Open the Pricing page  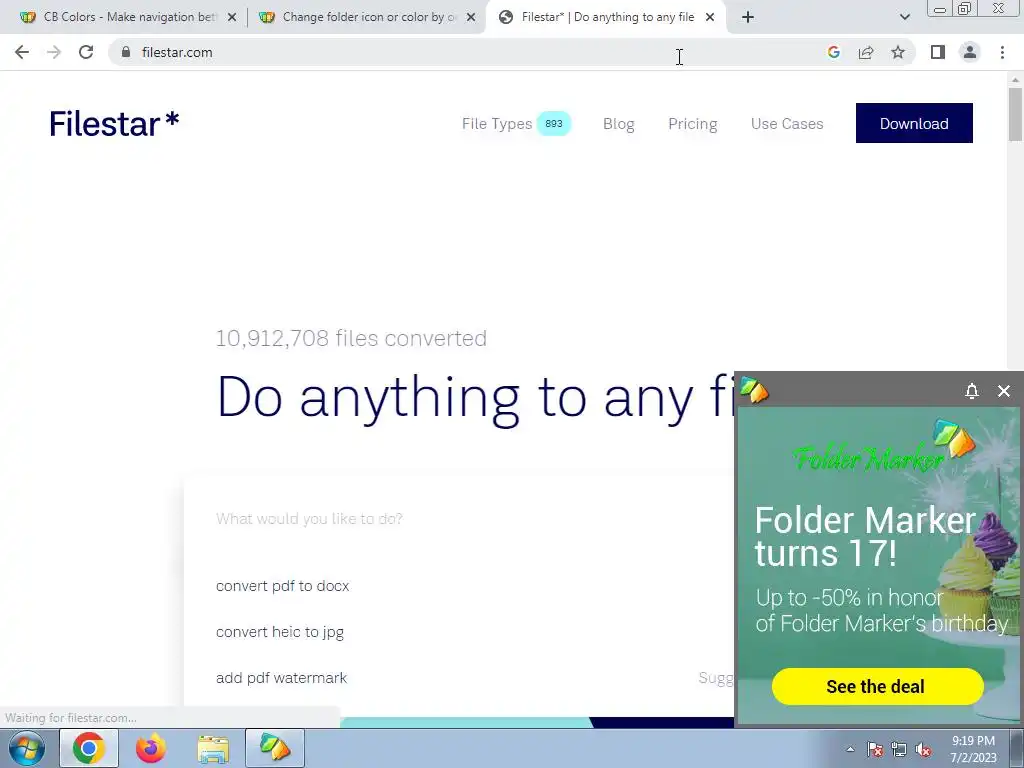pos(692,123)
